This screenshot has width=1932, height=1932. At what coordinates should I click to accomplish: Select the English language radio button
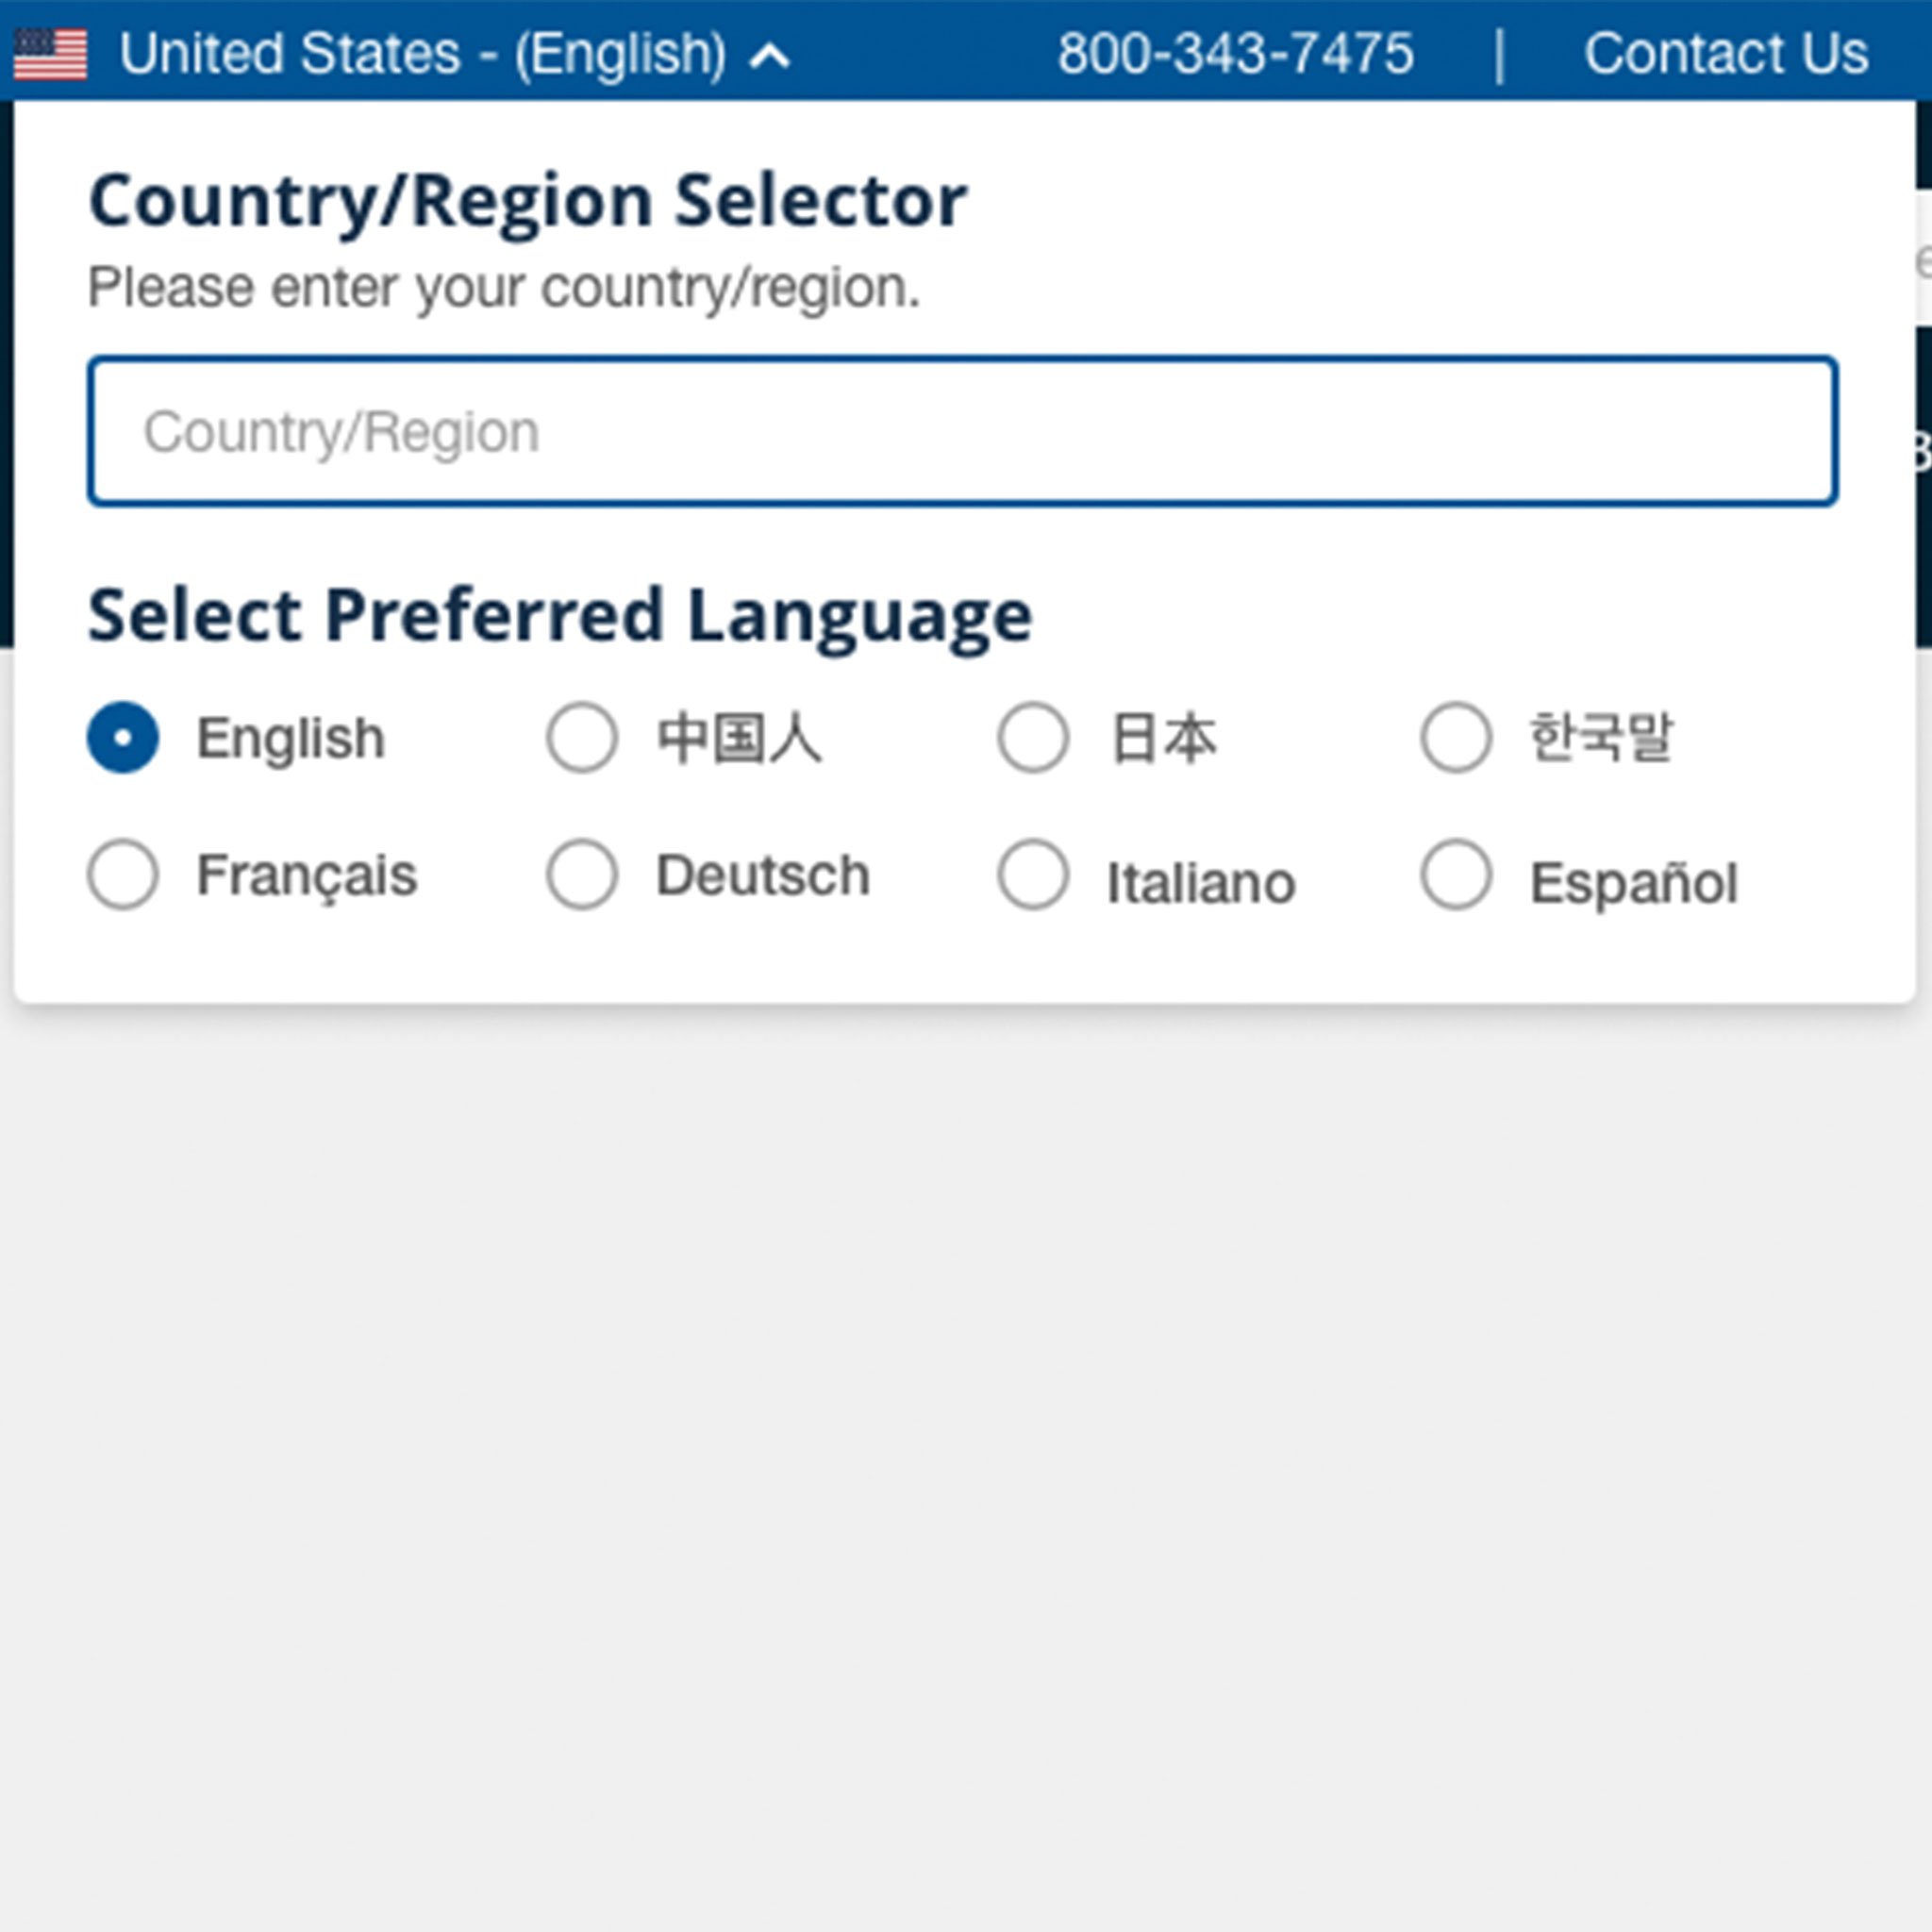[x=123, y=738]
